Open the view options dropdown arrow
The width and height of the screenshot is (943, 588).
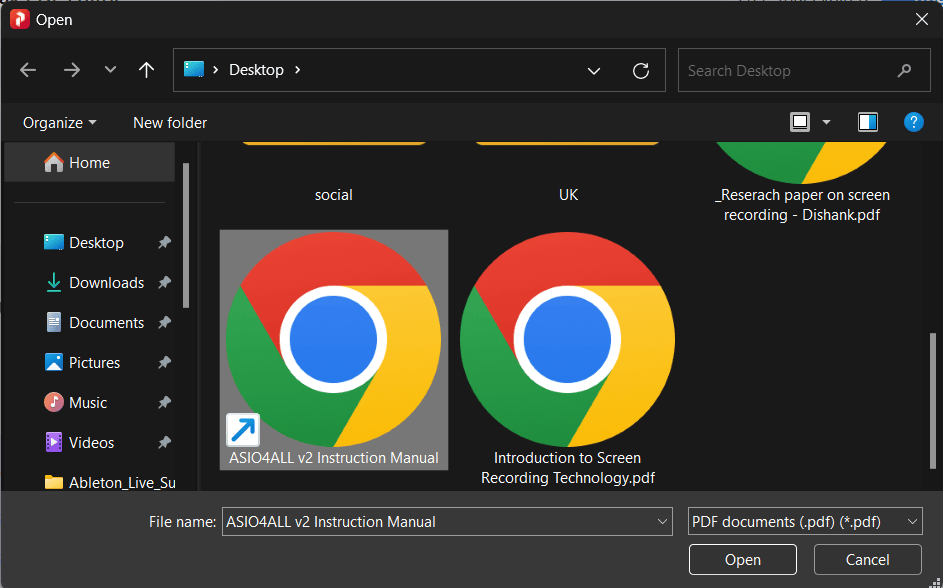pyautogui.click(x=826, y=122)
